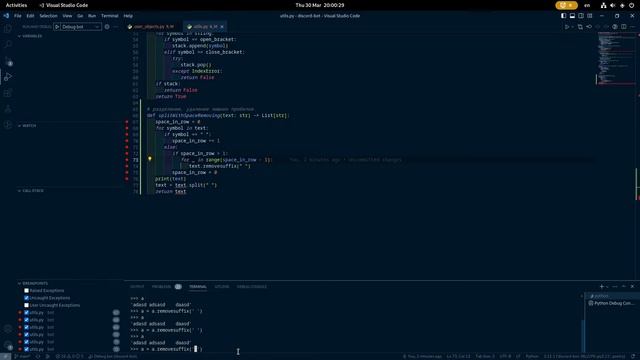640x360 pixels.
Task: Toggle the primary side bar layout icon
Action: point(563,16)
